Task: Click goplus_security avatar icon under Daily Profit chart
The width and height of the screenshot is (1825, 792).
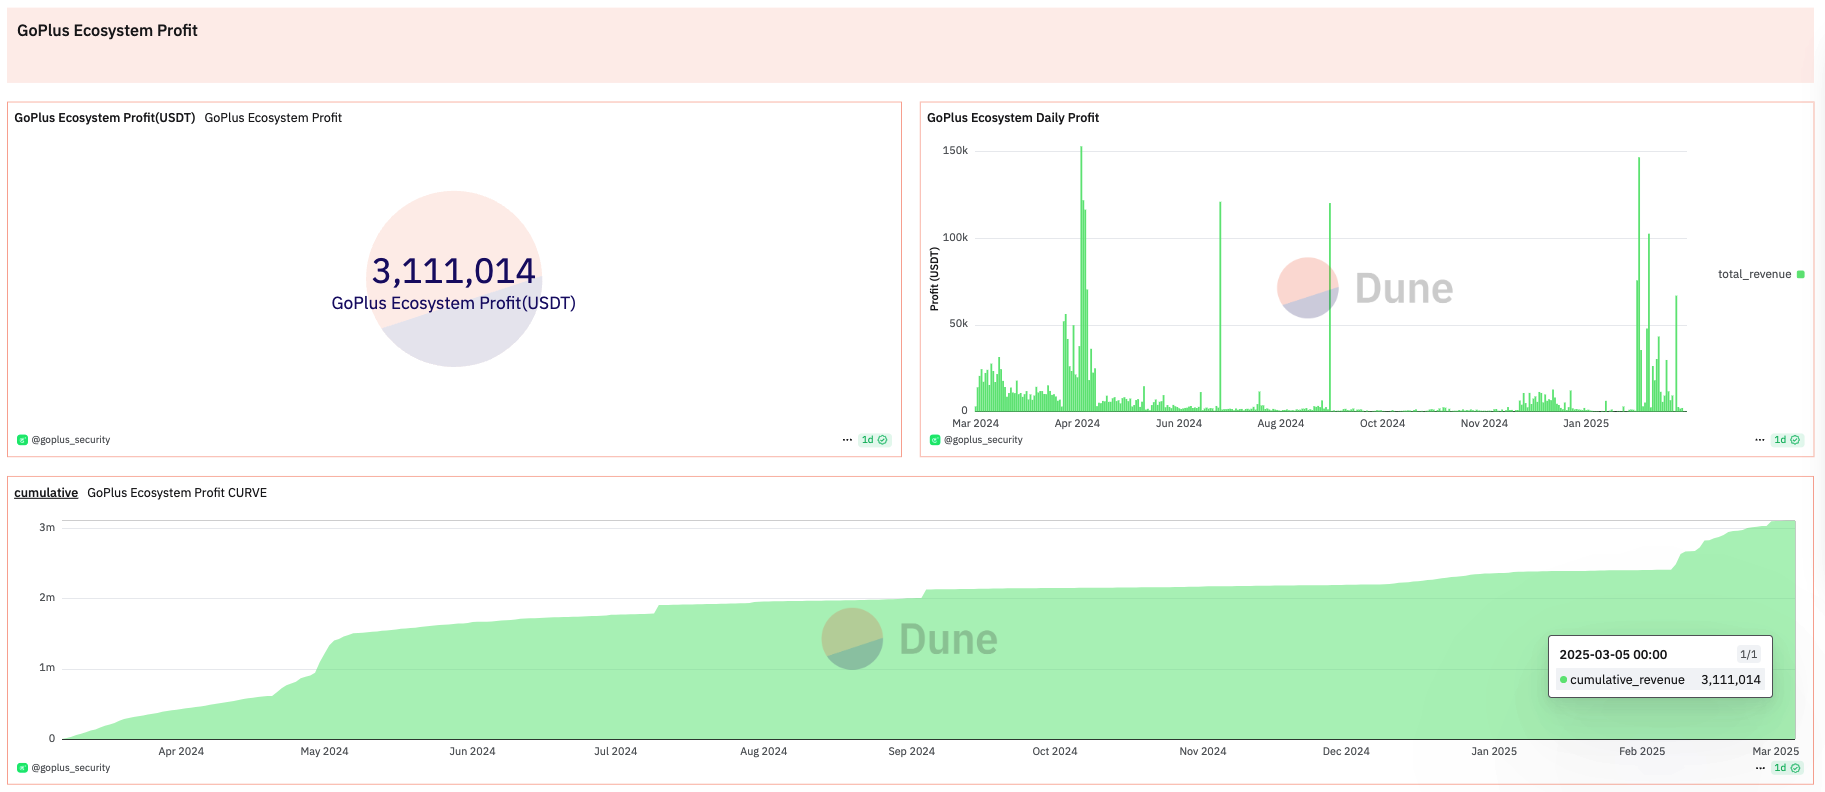Action: [935, 440]
